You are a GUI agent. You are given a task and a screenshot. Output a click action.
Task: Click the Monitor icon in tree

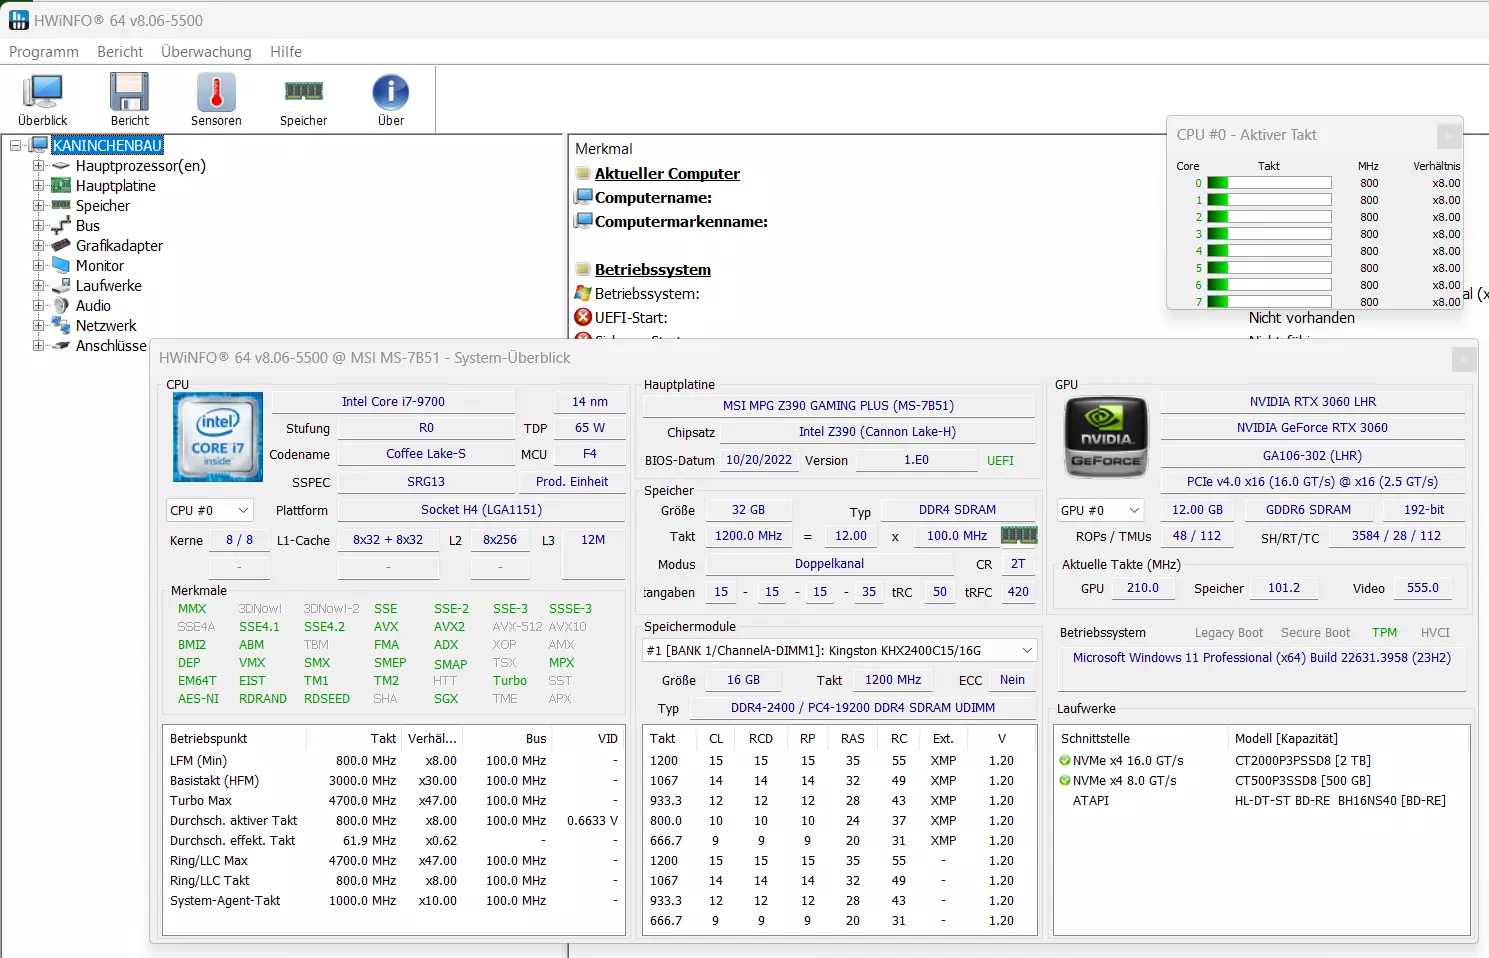click(61, 265)
